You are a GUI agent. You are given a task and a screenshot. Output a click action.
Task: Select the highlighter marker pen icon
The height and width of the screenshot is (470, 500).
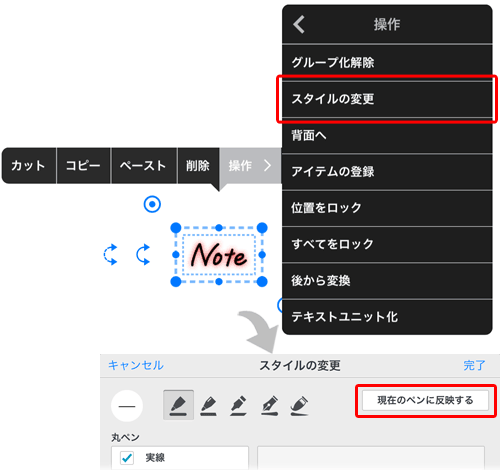coord(239,405)
